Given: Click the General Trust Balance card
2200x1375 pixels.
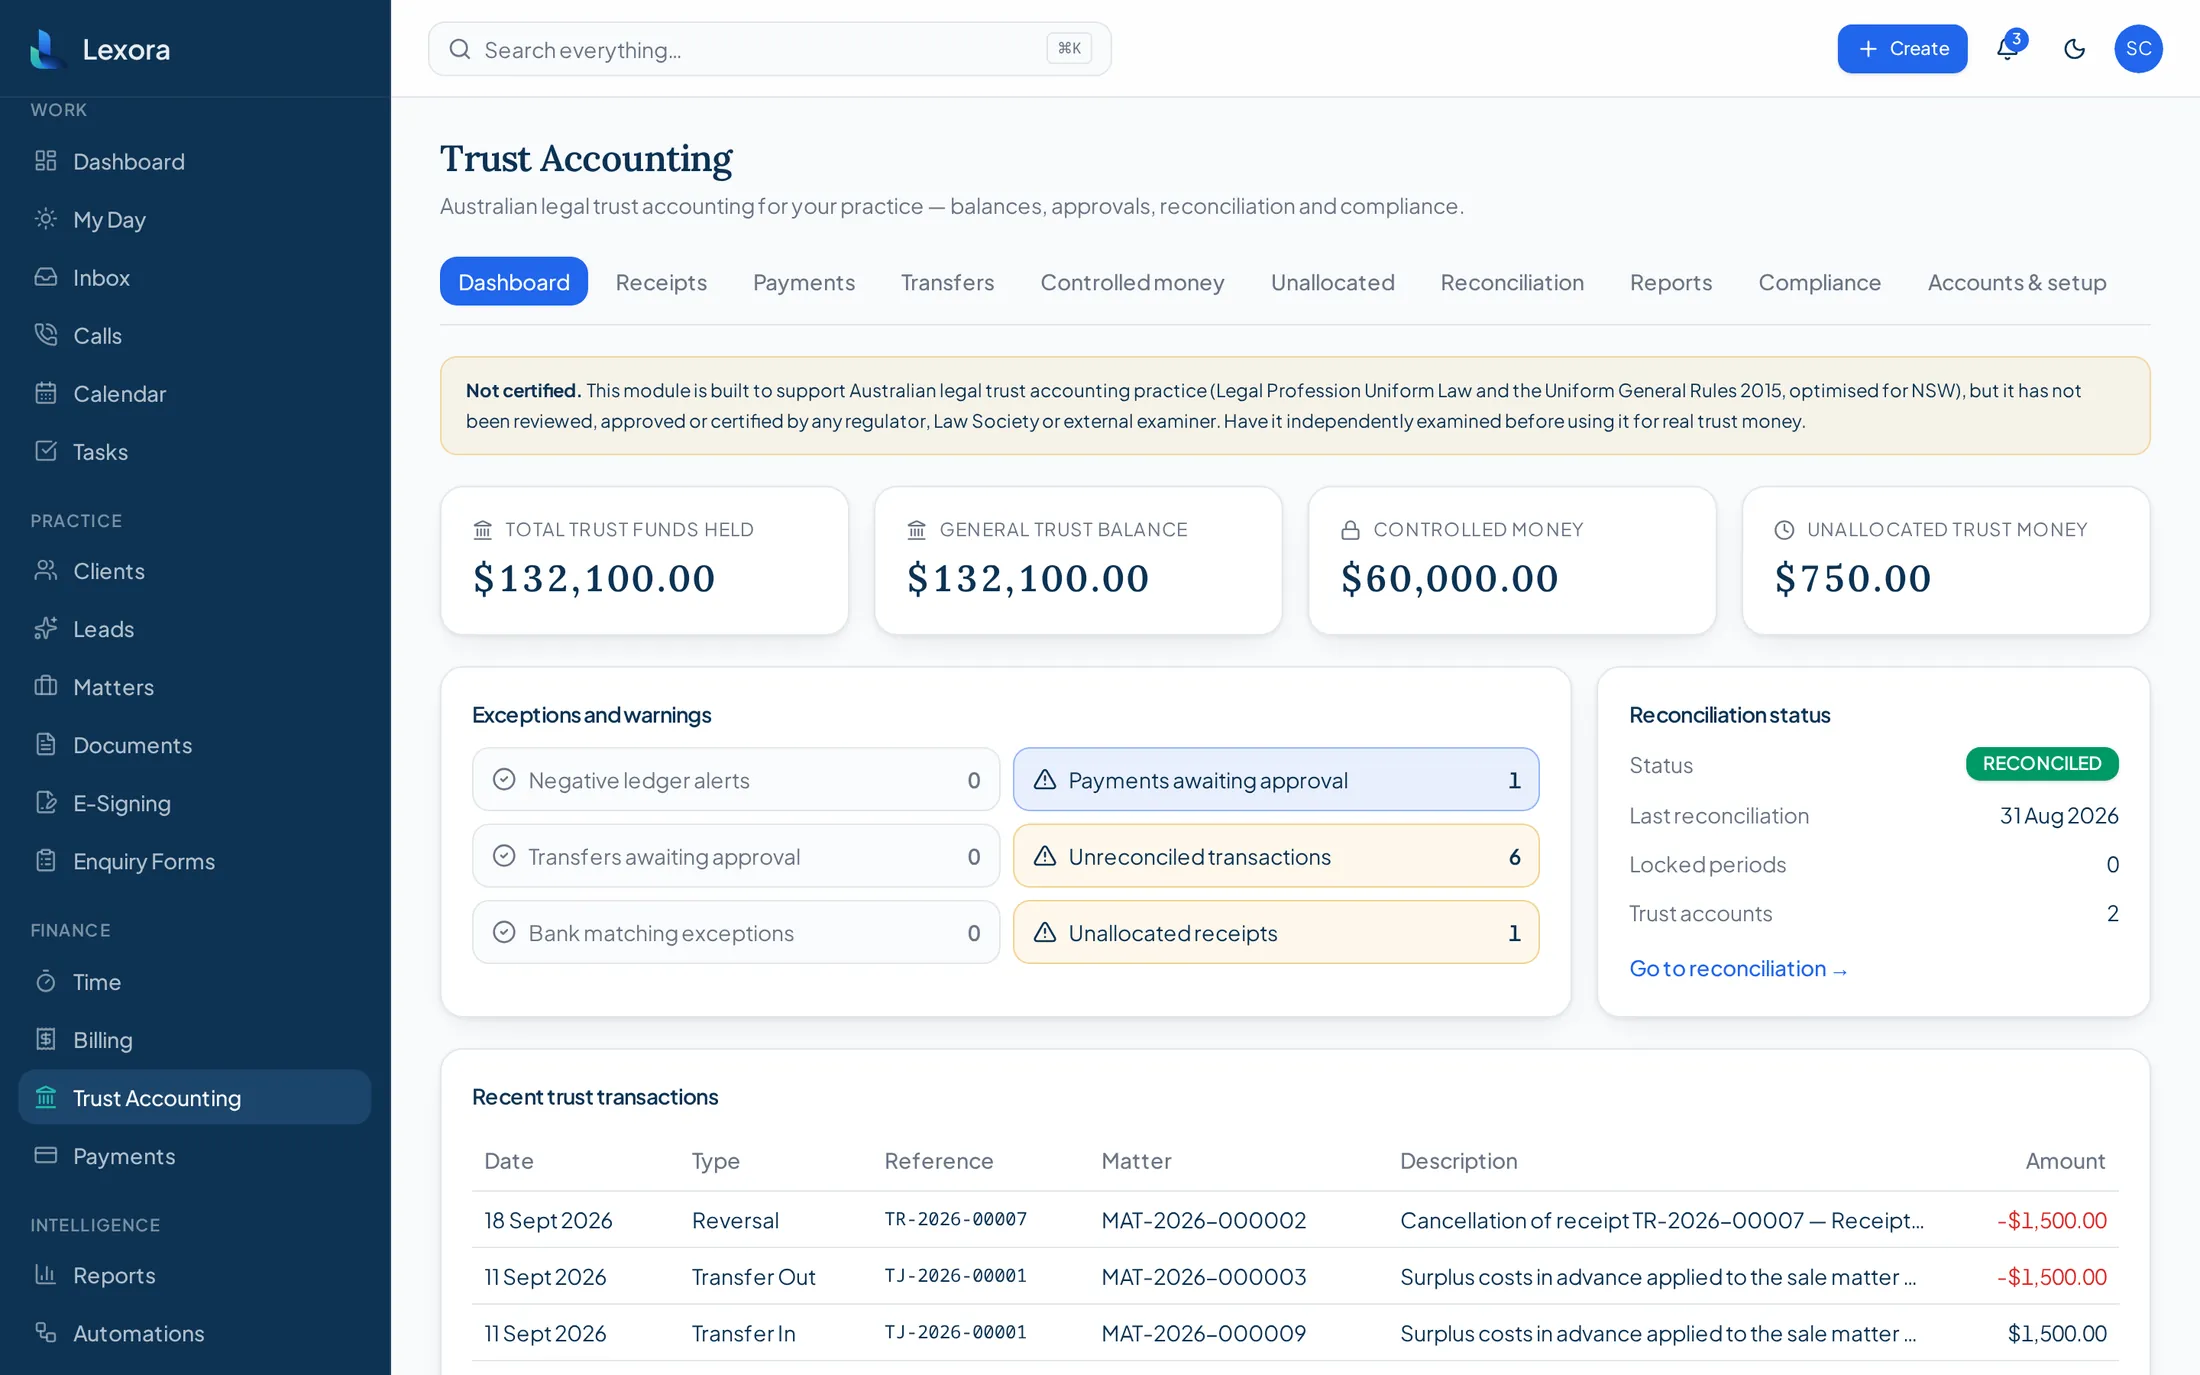Looking at the screenshot, I should click(x=1078, y=560).
